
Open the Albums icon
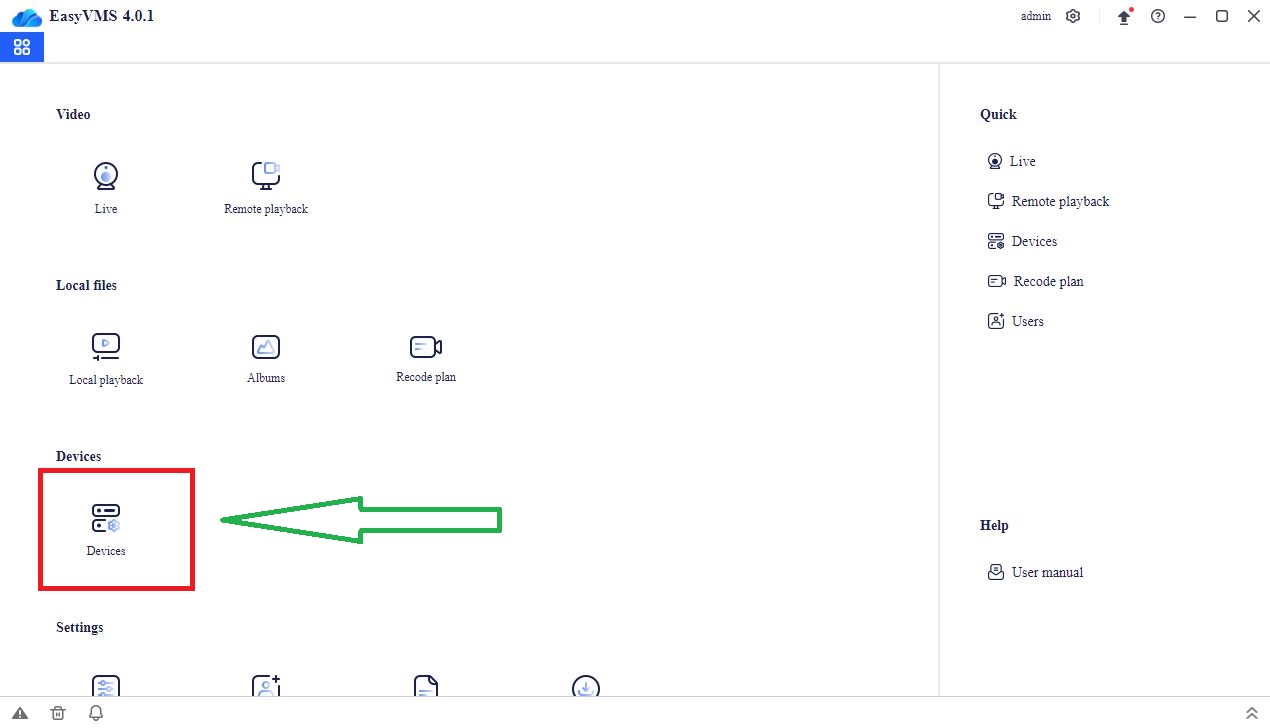click(x=266, y=348)
